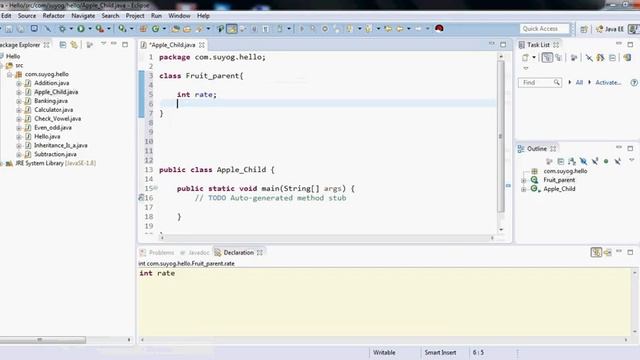Screen dimensions: 640x360
Task: Click Collapse All icon in Package Explorer
Action: [62, 44]
